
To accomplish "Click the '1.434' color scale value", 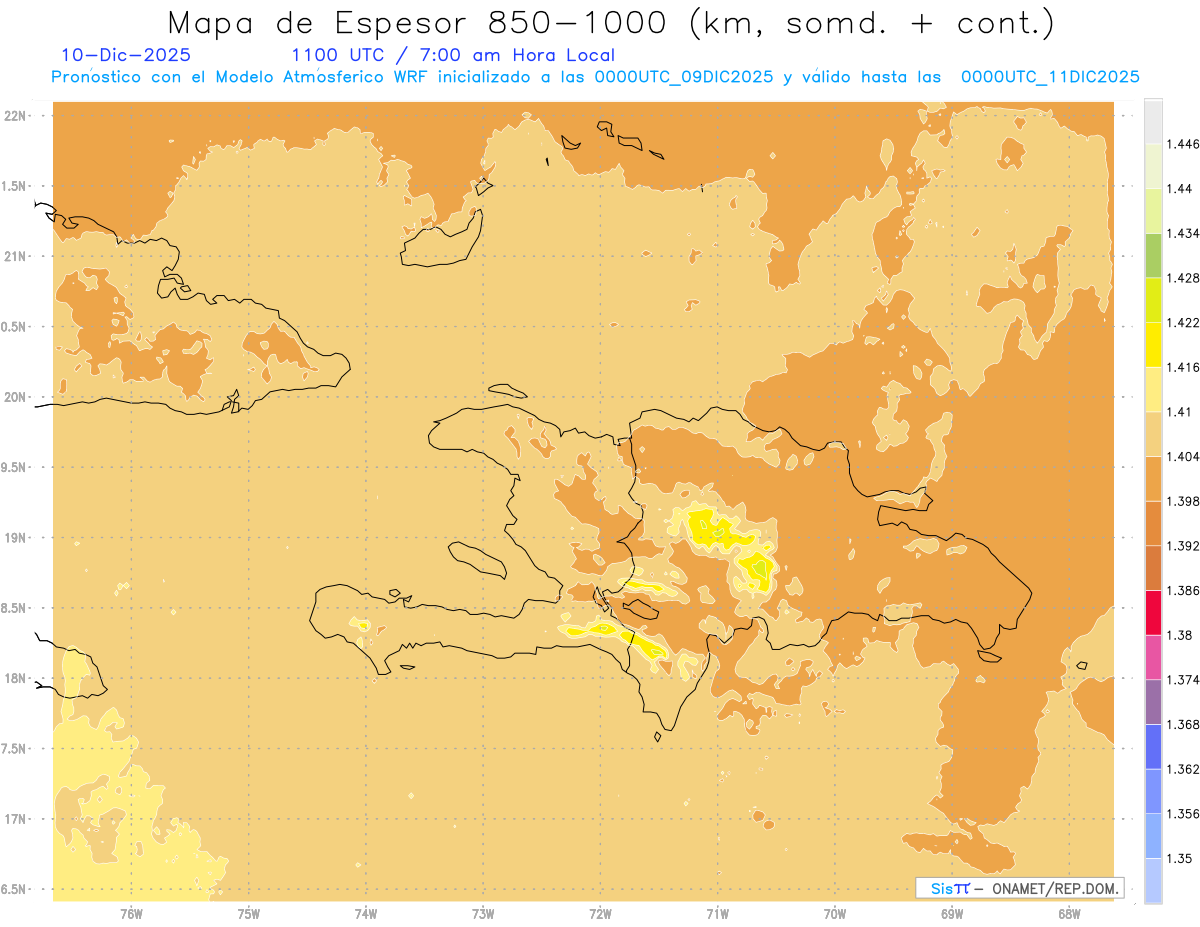I will pyautogui.click(x=1184, y=233).
